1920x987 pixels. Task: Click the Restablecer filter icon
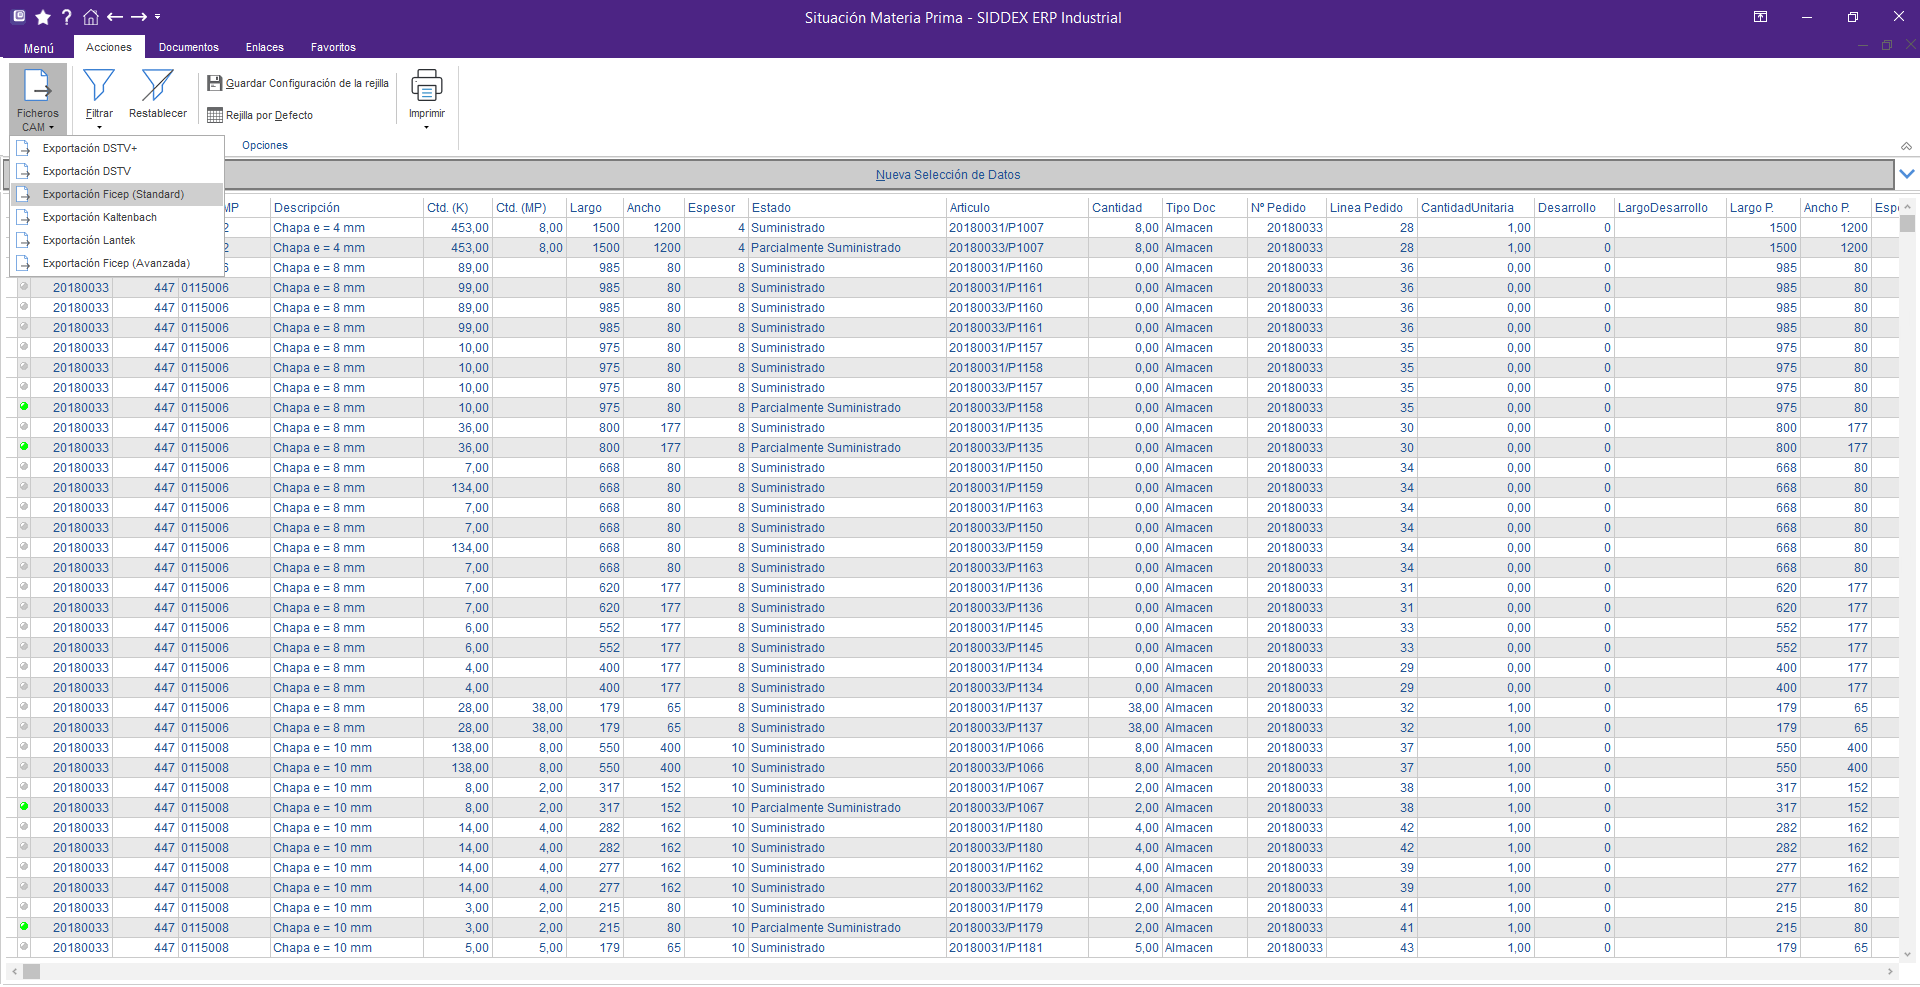coord(157,87)
